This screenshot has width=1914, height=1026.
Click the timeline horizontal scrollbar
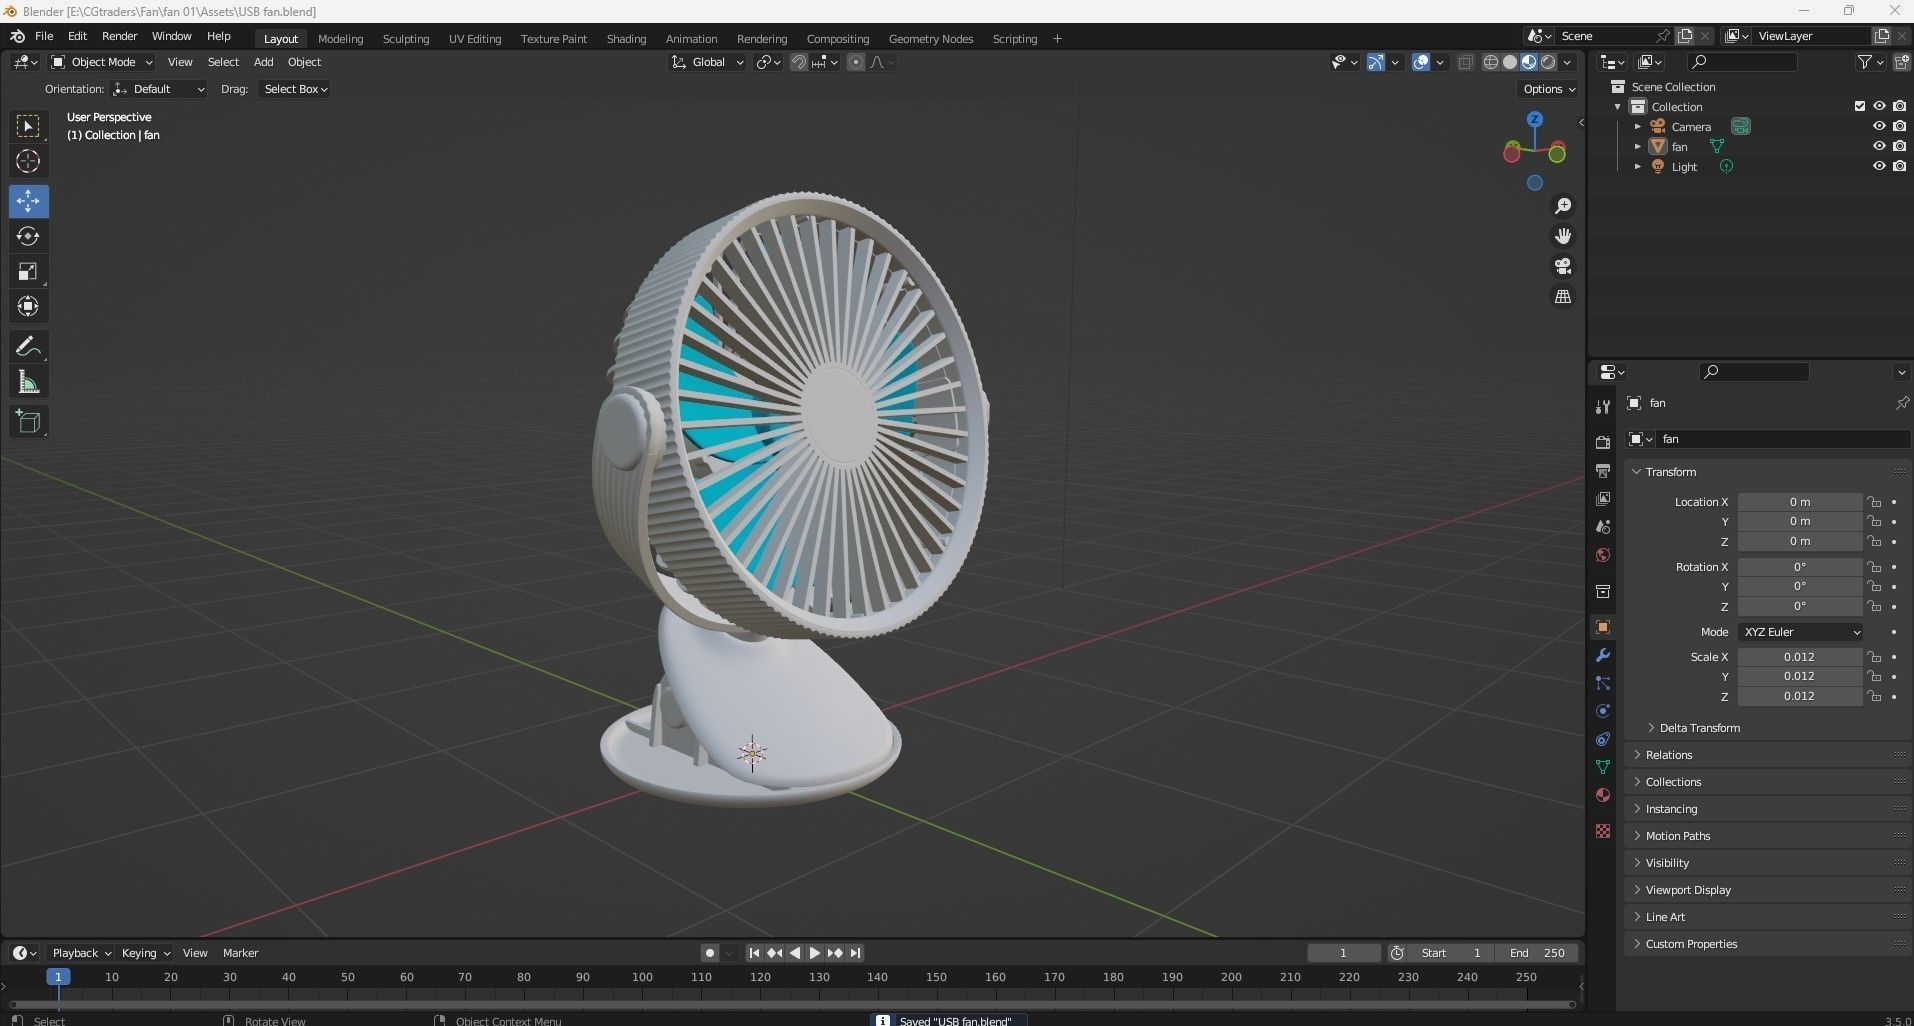coord(792,1004)
